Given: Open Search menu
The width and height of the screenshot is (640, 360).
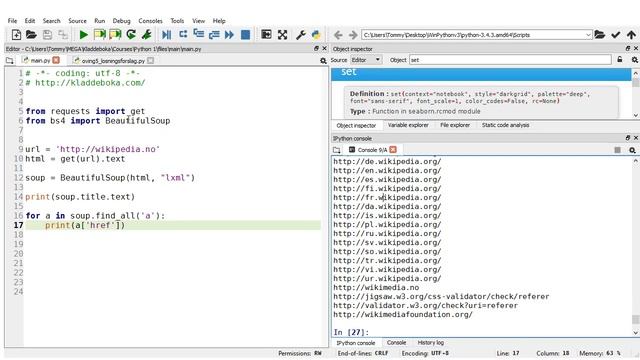Looking at the screenshot, I should [x=51, y=21].
